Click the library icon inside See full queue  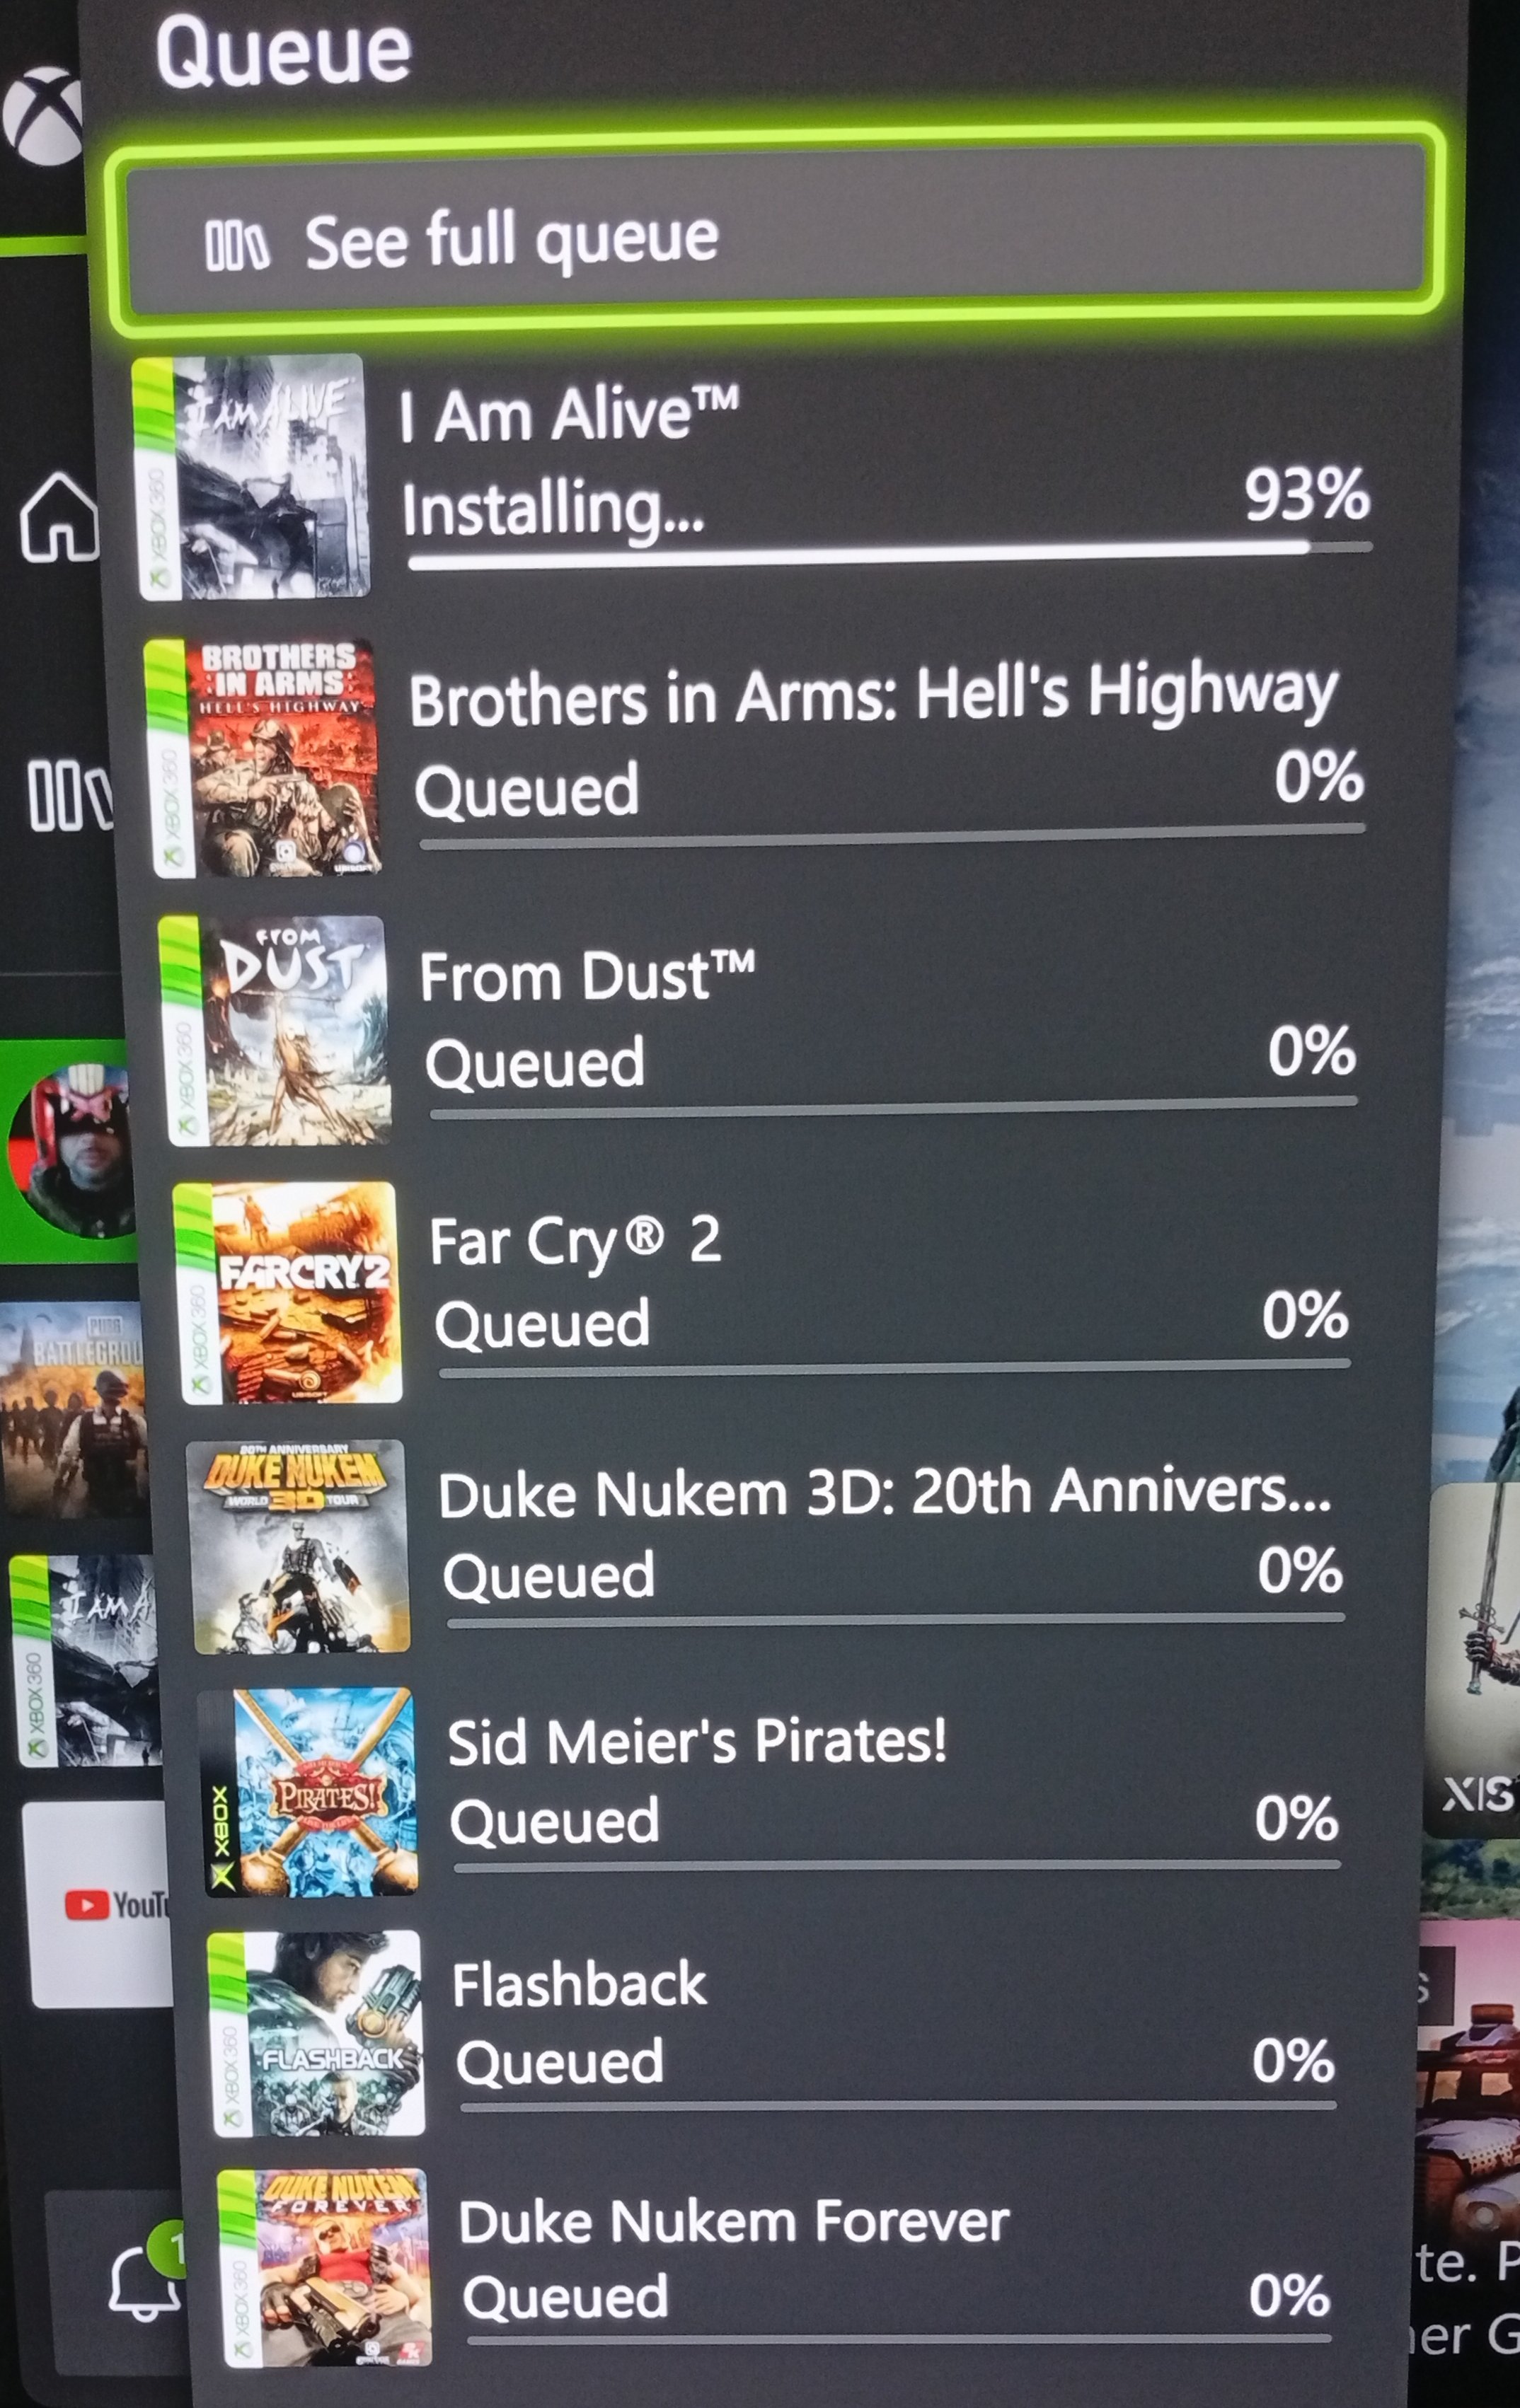click(236, 246)
